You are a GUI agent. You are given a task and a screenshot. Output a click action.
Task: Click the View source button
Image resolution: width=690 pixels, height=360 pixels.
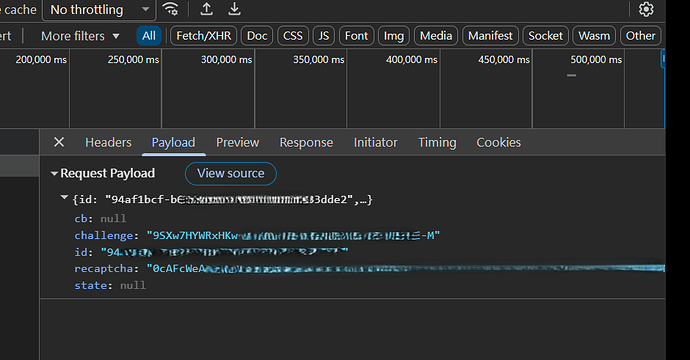tap(231, 173)
